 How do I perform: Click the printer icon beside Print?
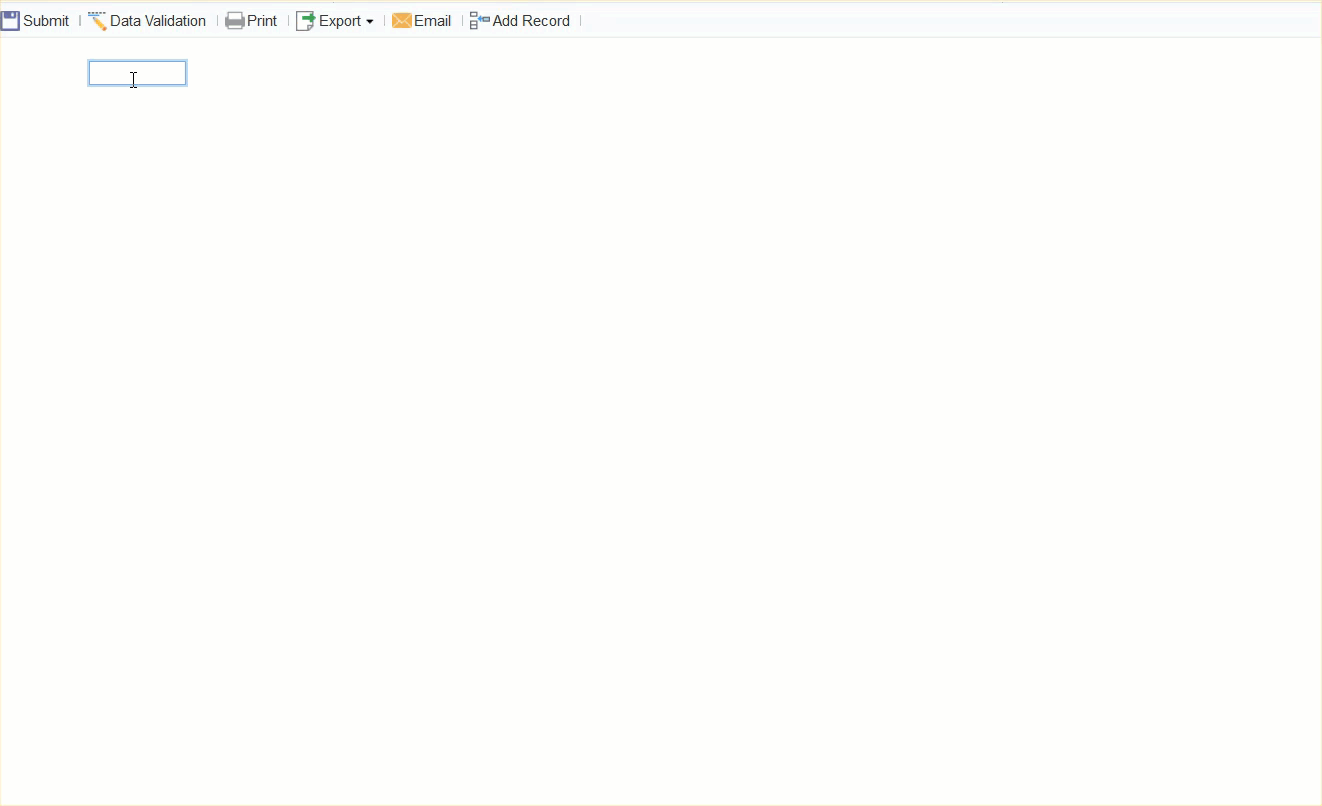click(x=233, y=20)
